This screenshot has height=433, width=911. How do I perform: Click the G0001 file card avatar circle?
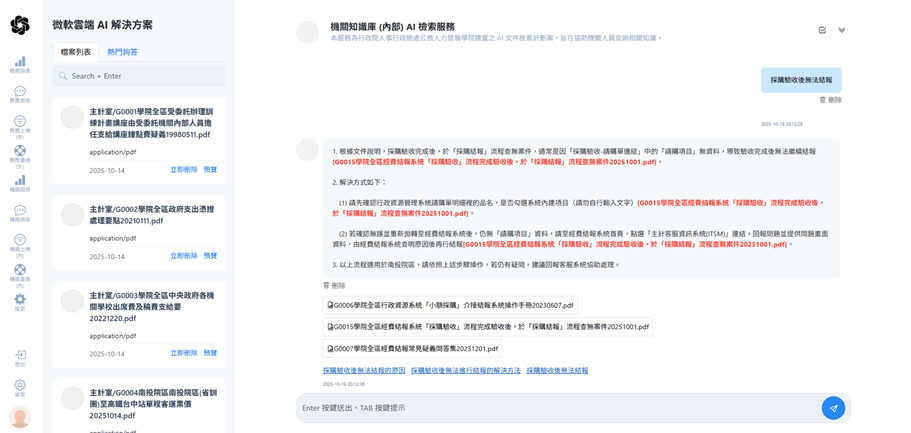(73, 117)
